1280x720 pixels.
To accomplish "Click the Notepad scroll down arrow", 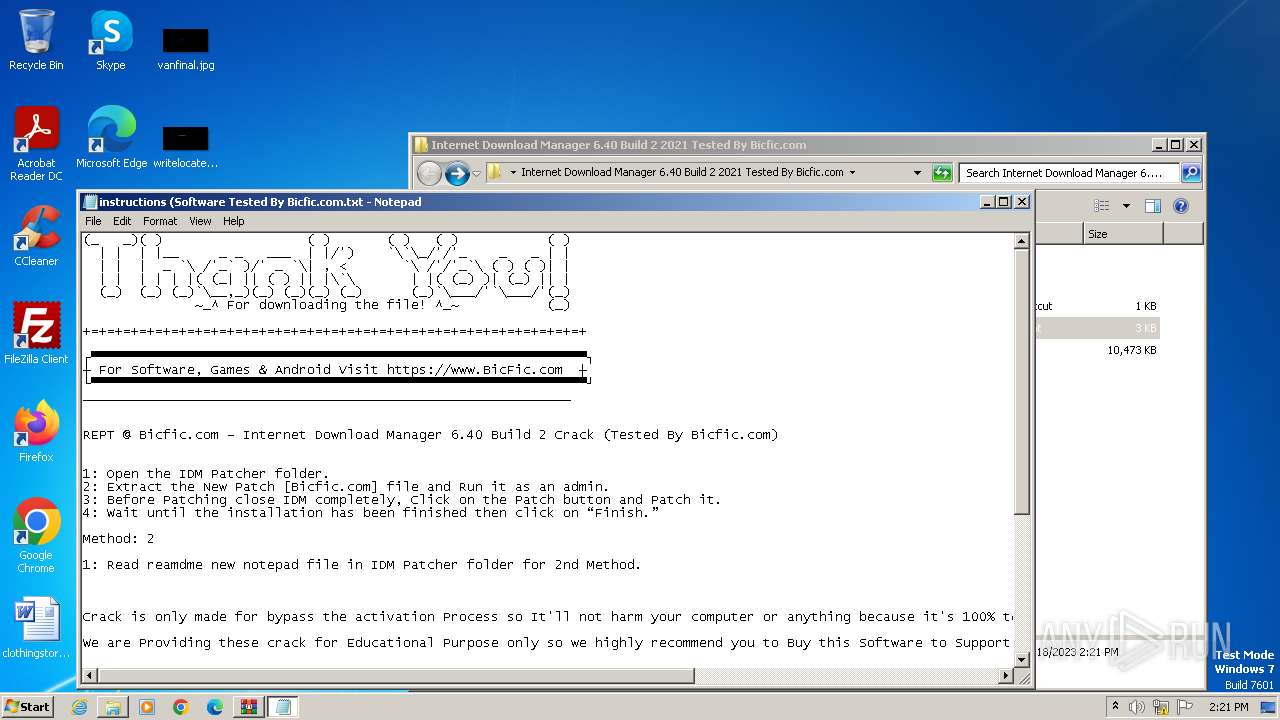I will tap(1022, 659).
